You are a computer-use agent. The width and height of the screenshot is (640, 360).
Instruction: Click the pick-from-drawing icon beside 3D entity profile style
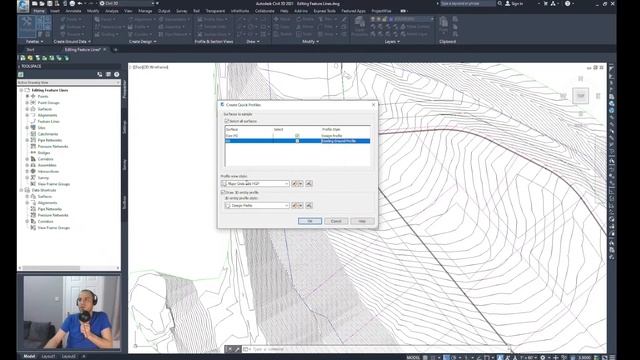coord(309,205)
